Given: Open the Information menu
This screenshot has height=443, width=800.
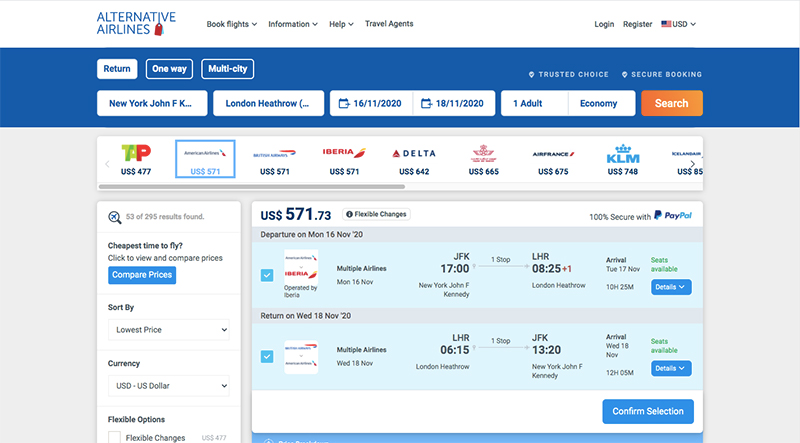Looking at the screenshot, I should click(x=293, y=24).
